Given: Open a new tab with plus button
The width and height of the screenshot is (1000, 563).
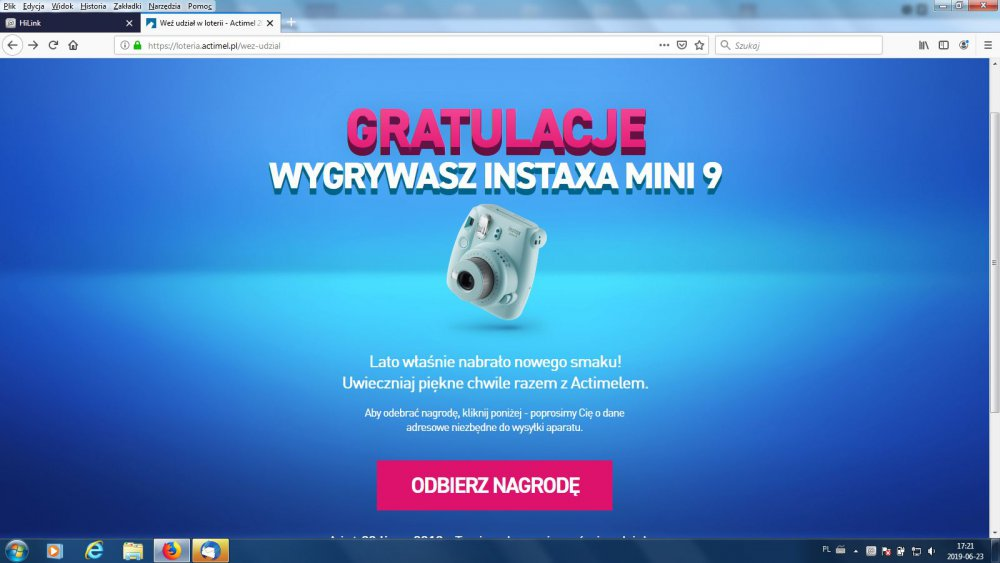Looking at the screenshot, I should tap(291, 23).
